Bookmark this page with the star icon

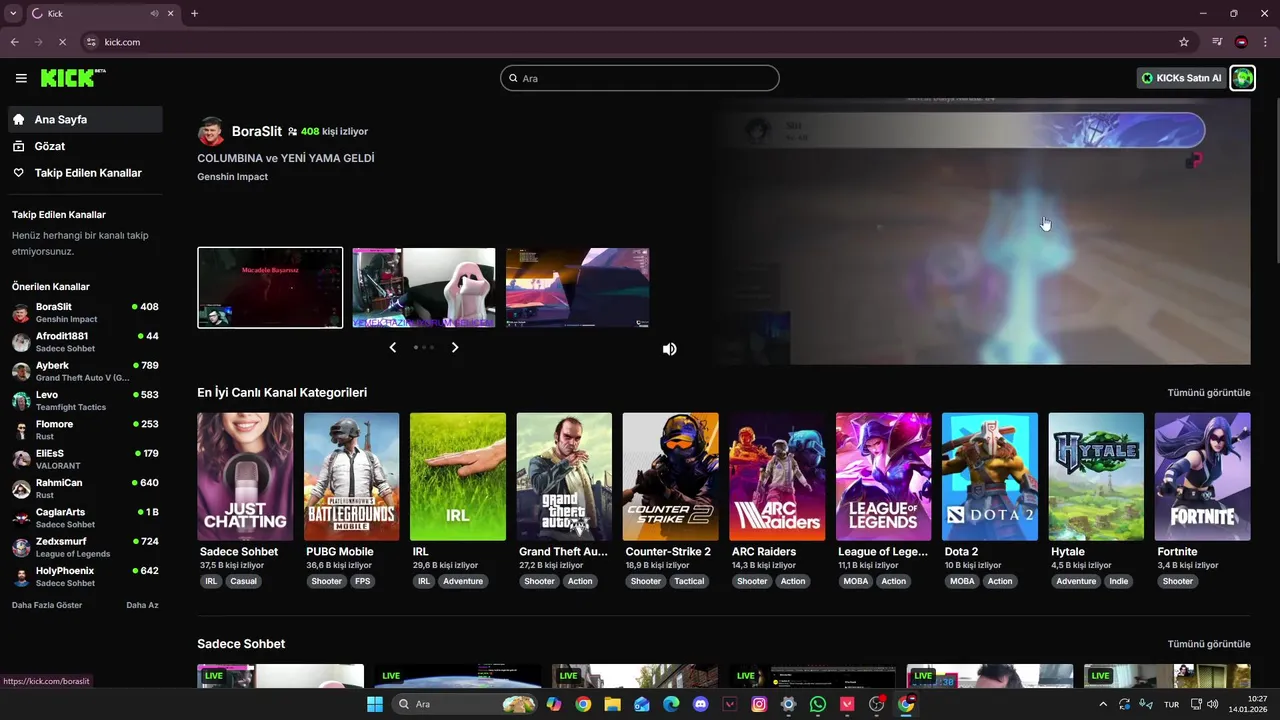pos(1184,42)
